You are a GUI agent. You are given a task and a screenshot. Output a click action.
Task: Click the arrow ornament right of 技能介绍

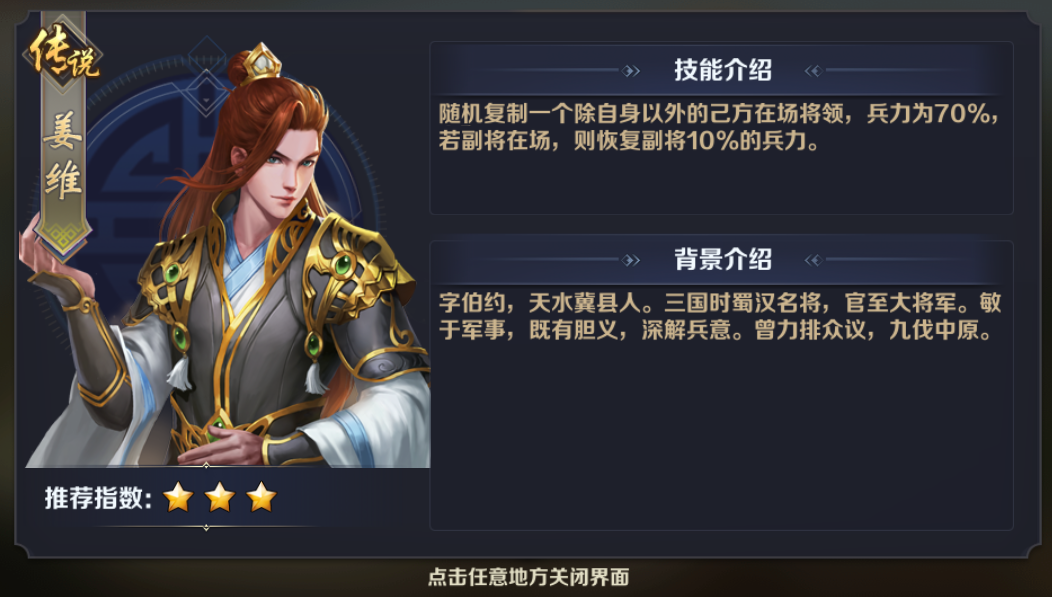[814, 70]
